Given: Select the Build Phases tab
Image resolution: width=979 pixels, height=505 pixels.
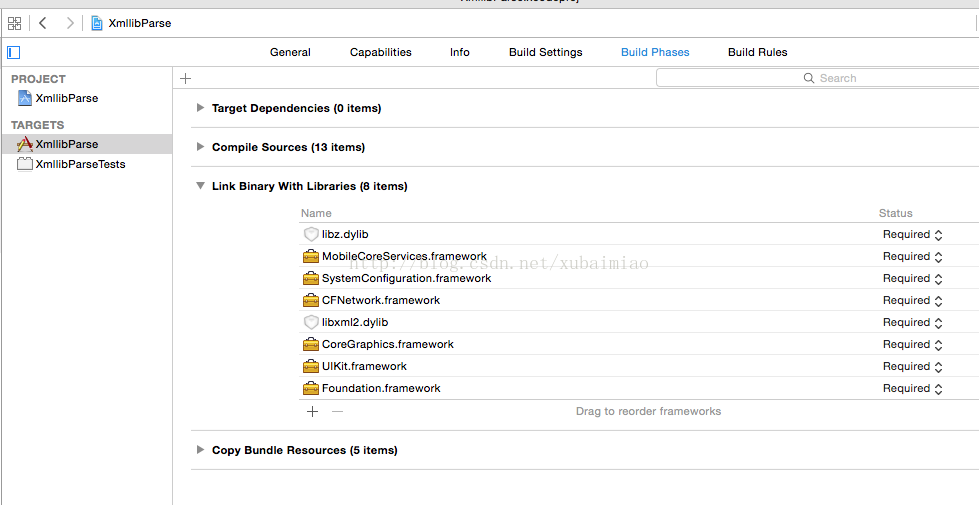Looking at the screenshot, I should point(655,52).
